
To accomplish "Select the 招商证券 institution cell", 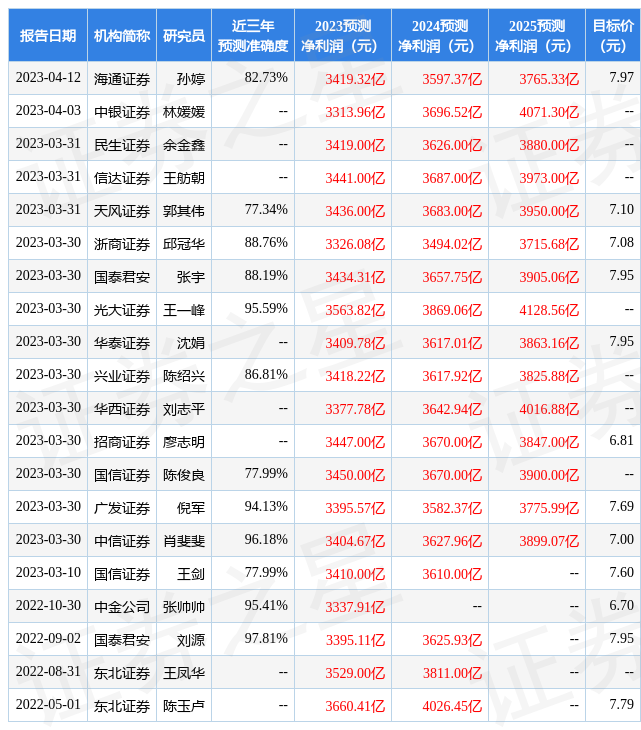I will (122, 442).
